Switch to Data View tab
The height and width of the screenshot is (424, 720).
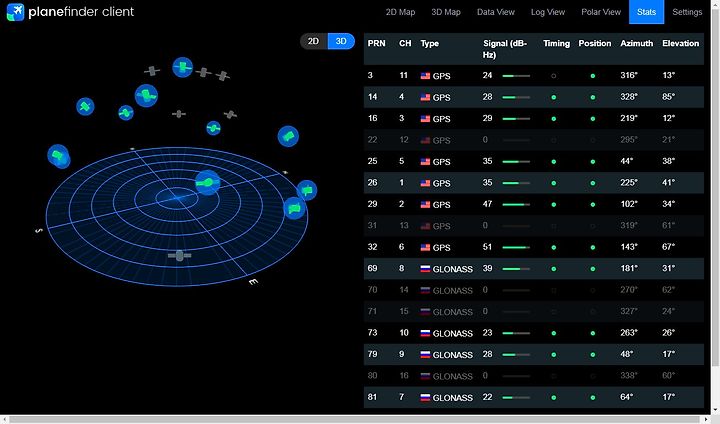click(x=496, y=12)
